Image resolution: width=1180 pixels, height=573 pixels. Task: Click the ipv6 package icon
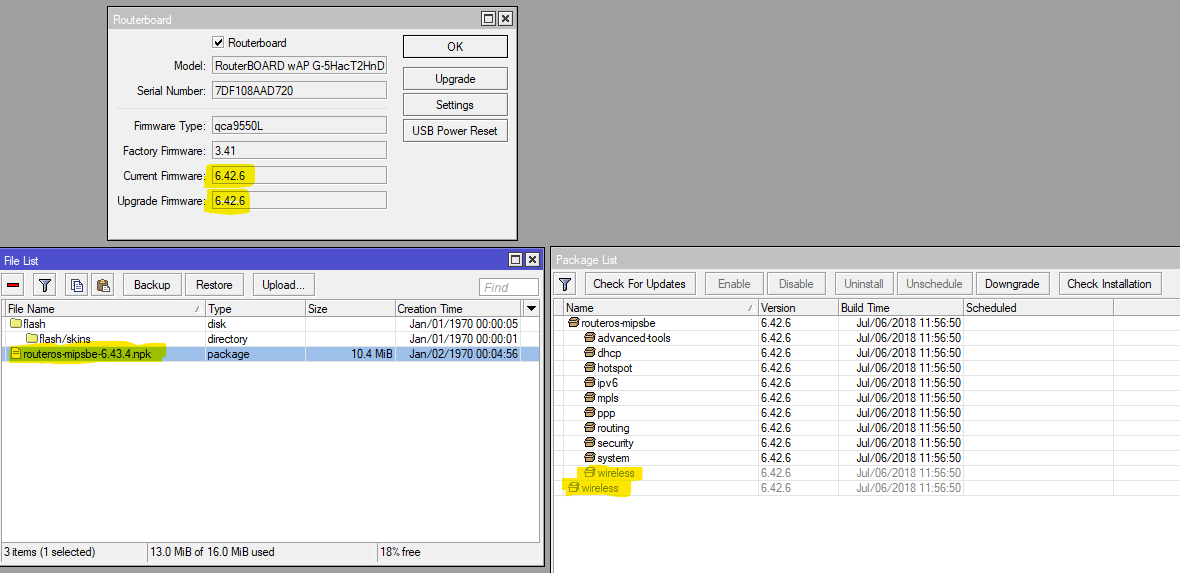pyautogui.click(x=590, y=383)
